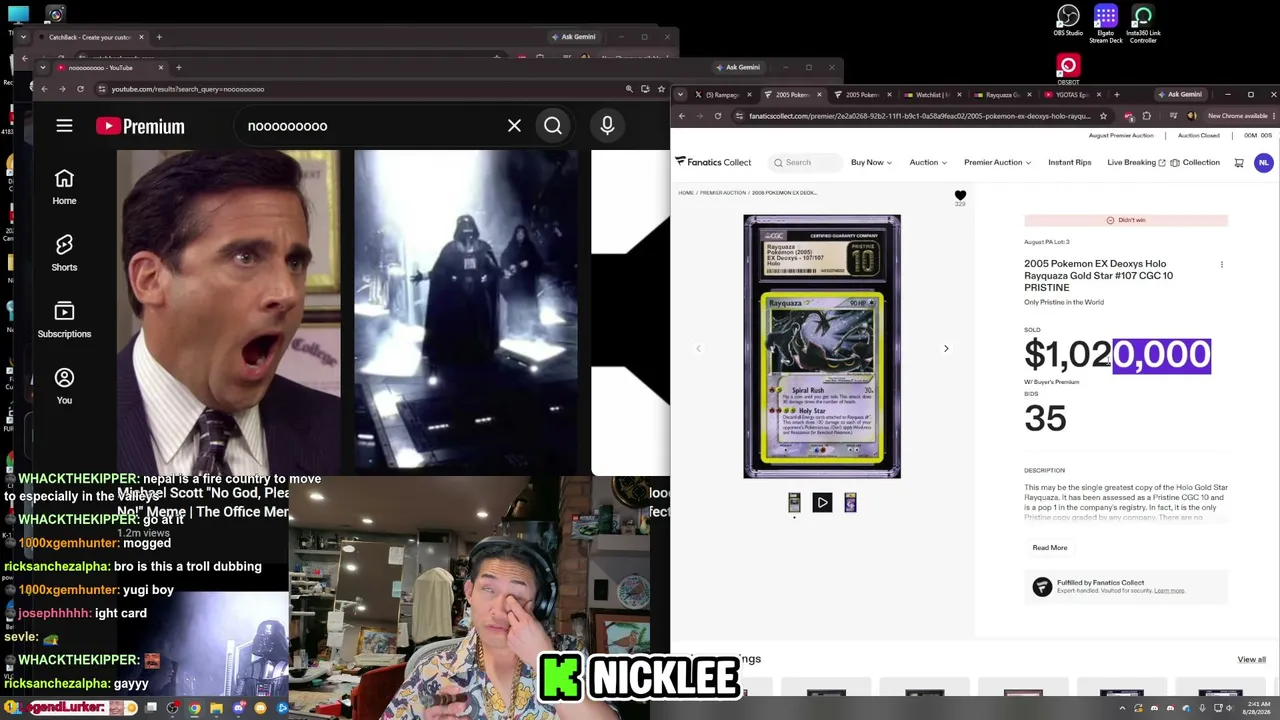Show the next card image with the right arrow
The height and width of the screenshot is (720, 1280).
tap(946, 348)
